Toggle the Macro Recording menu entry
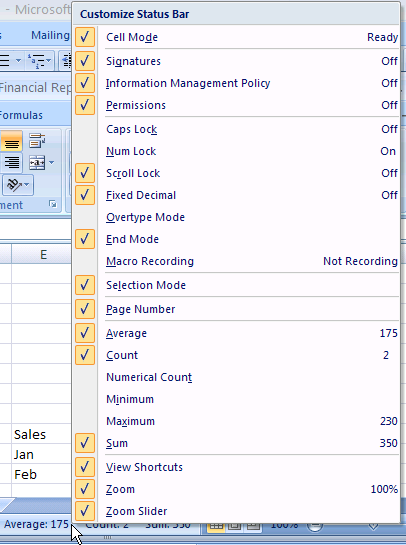406x545 pixels. click(236, 261)
